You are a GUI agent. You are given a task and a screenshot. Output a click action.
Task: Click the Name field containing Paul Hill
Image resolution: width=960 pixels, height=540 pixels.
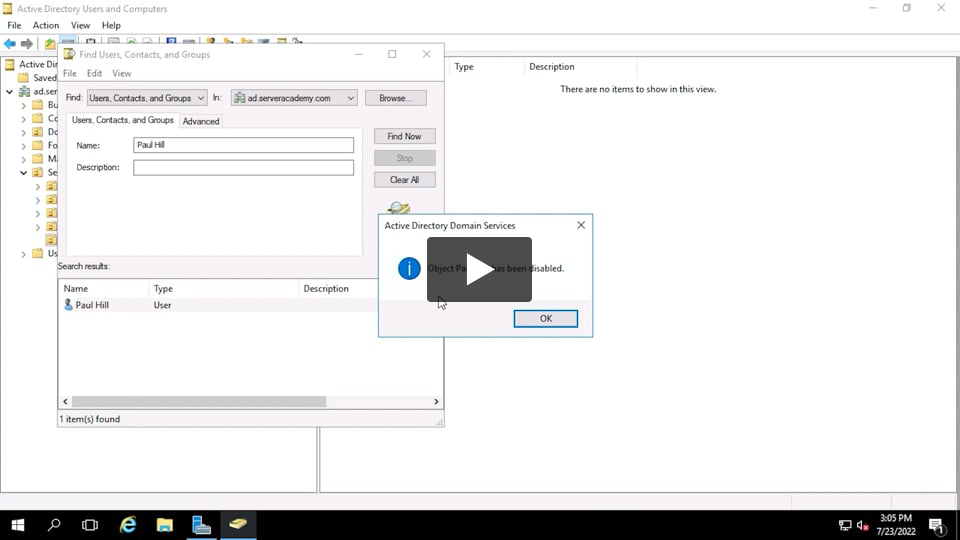243,145
